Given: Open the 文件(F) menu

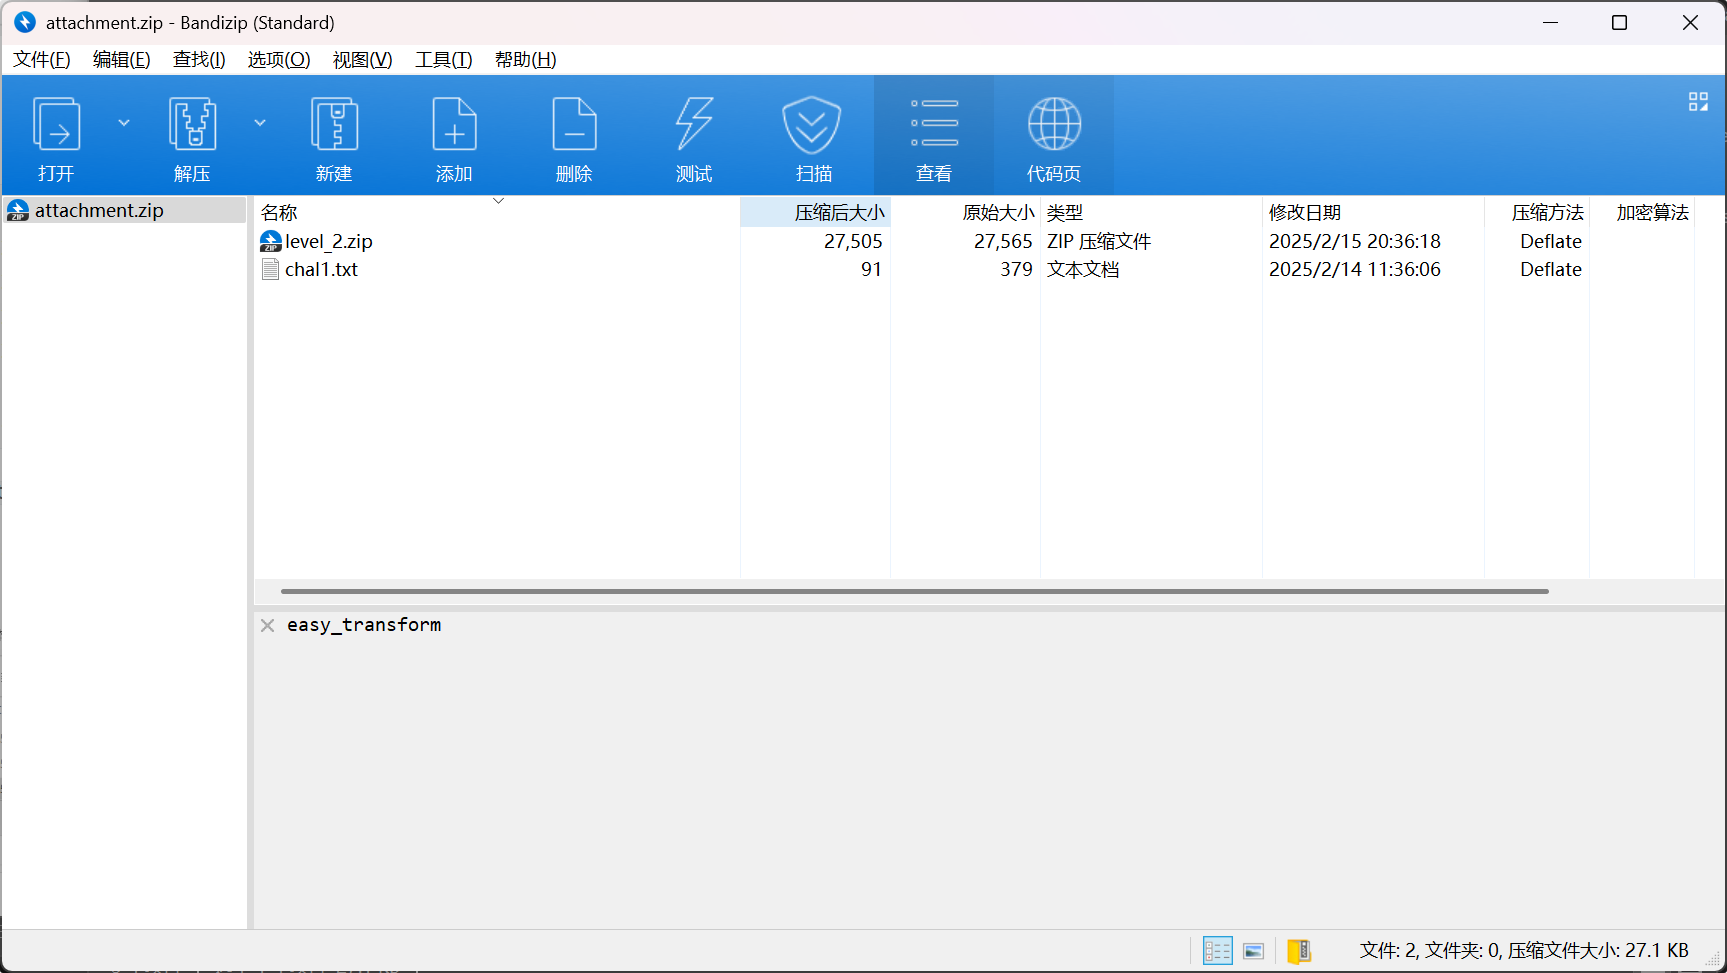Looking at the screenshot, I should coord(42,60).
